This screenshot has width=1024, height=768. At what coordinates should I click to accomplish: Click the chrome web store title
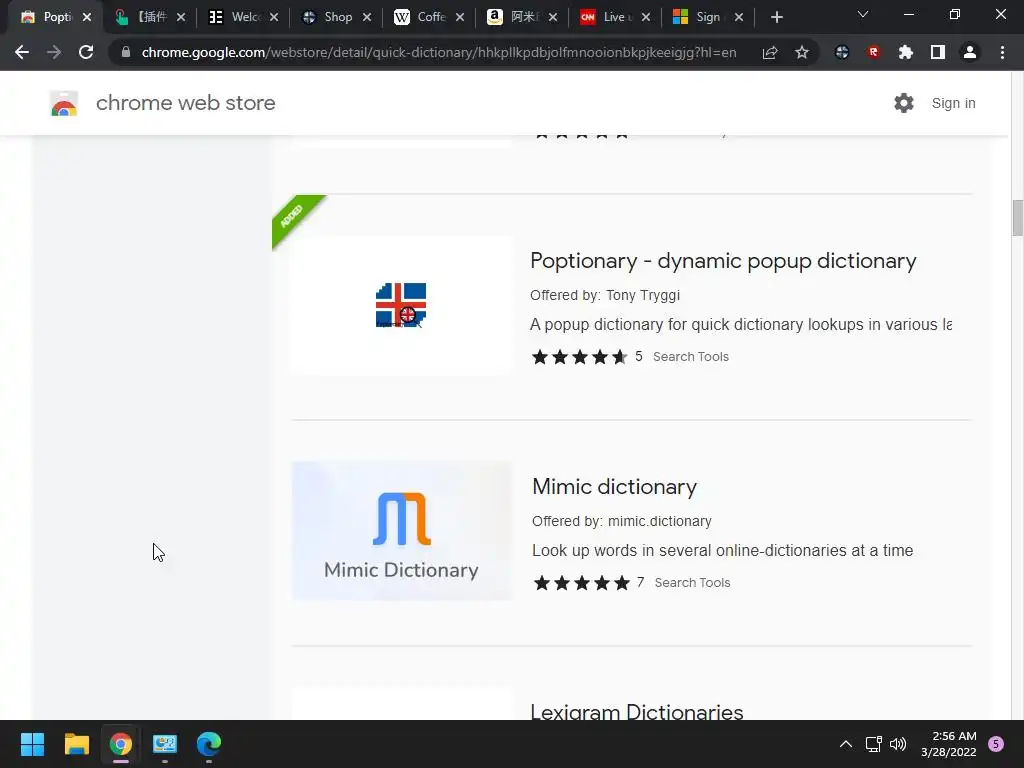[x=185, y=103]
